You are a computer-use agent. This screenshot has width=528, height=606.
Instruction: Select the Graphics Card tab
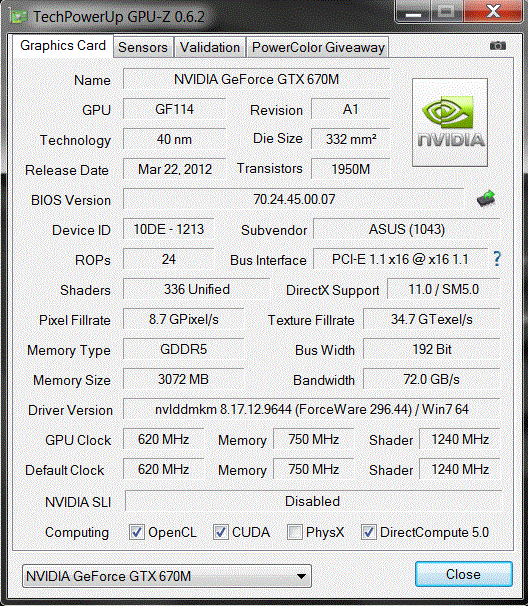[x=63, y=46]
